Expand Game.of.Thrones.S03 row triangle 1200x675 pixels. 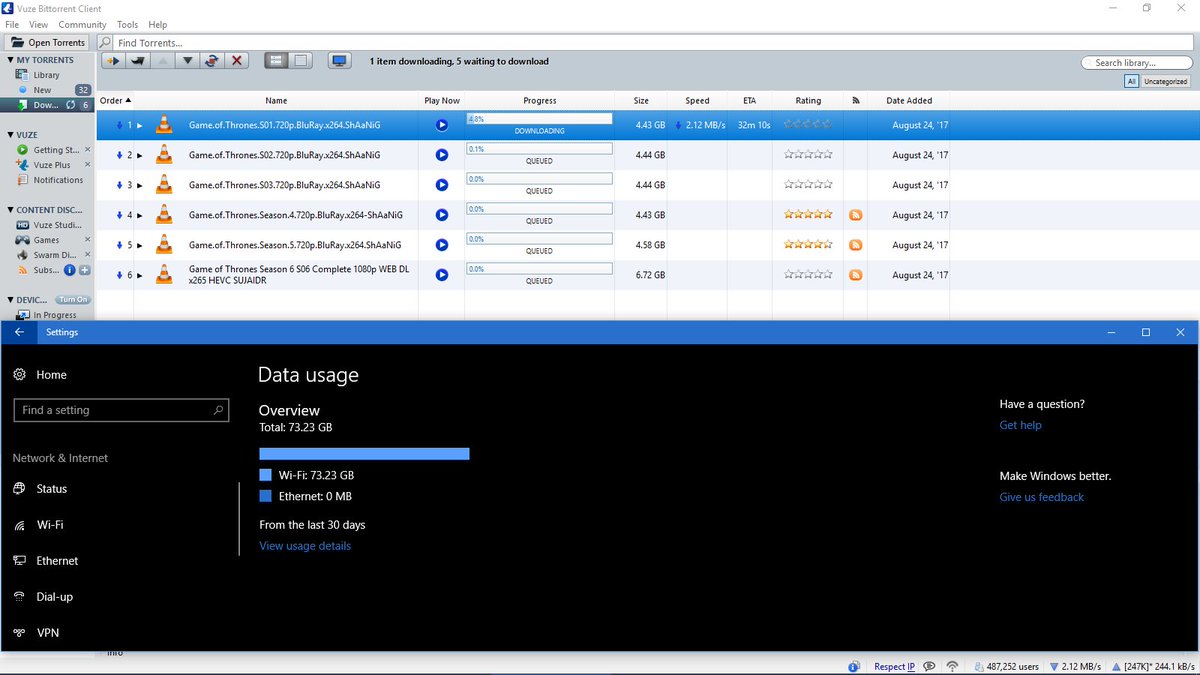(x=140, y=185)
